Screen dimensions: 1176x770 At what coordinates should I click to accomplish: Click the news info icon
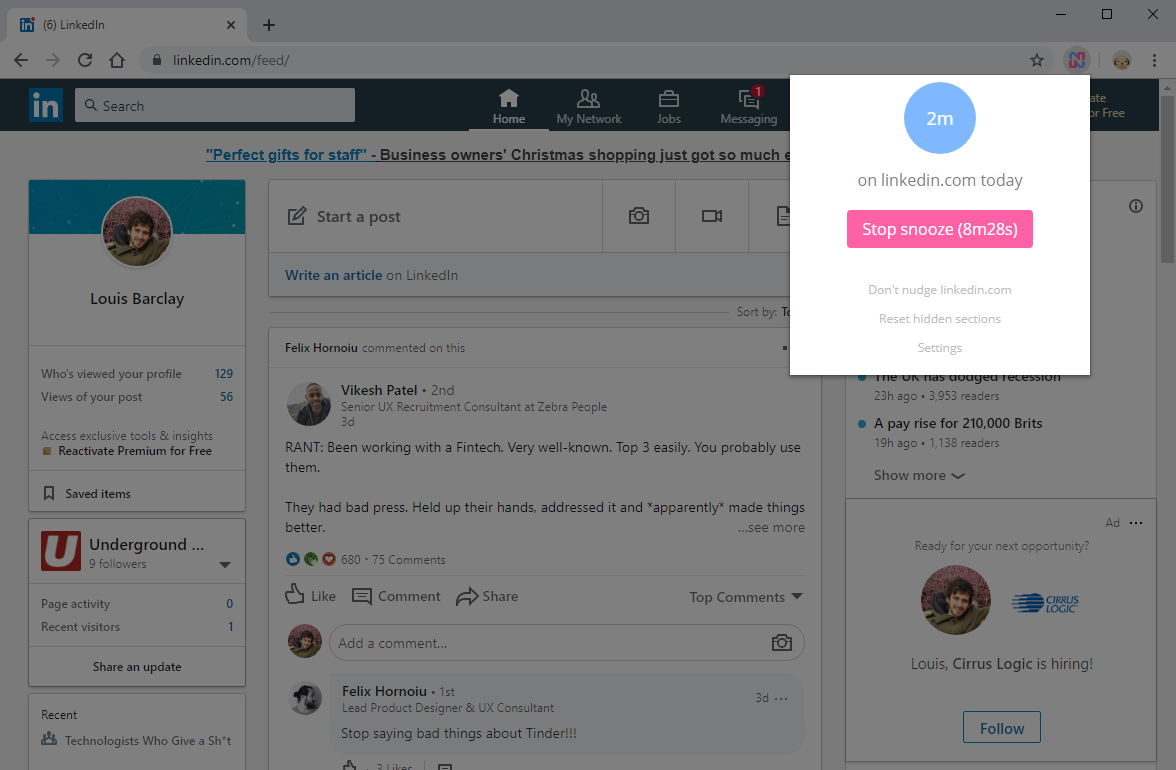pyautogui.click(x=1136, y=206)
